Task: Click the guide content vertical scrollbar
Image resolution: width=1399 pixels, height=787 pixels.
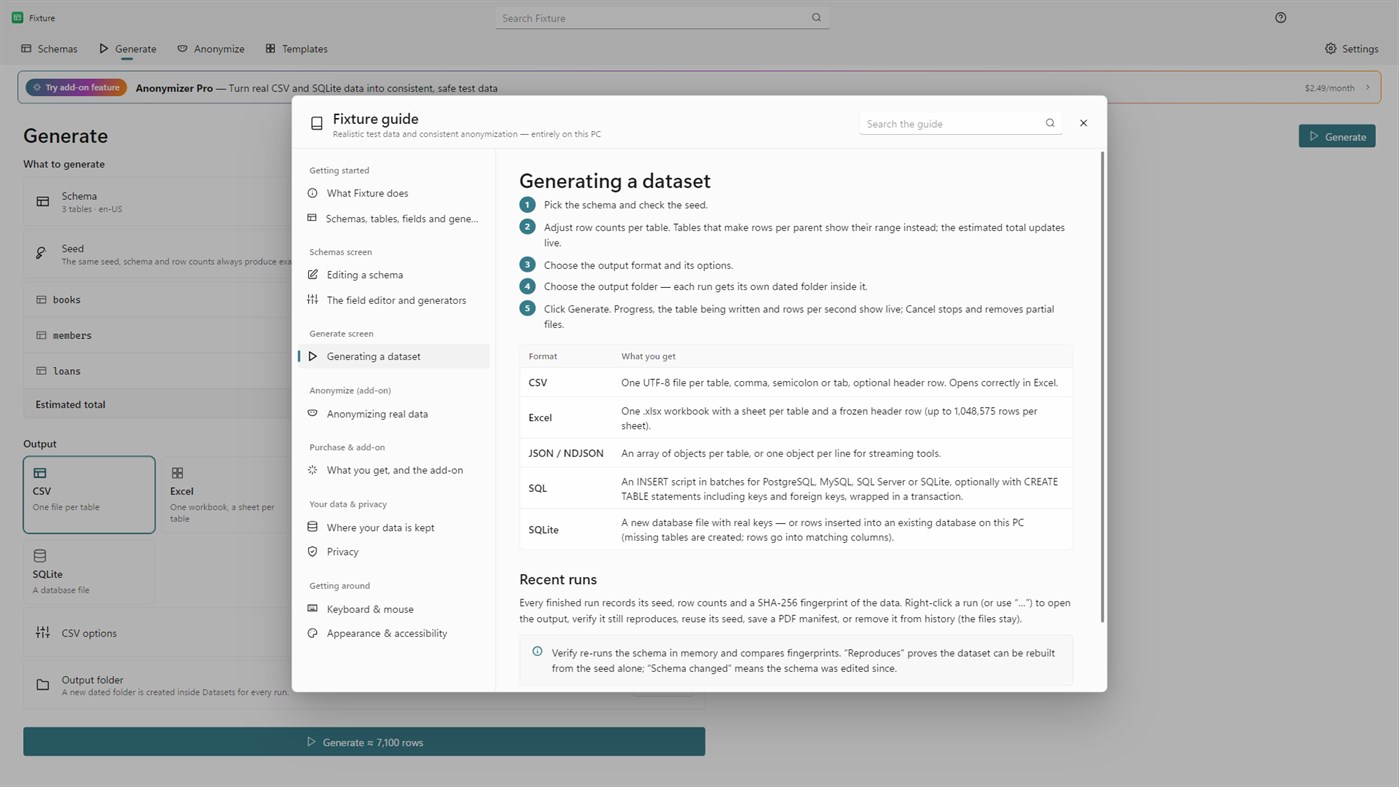Action: point(1102,387)
